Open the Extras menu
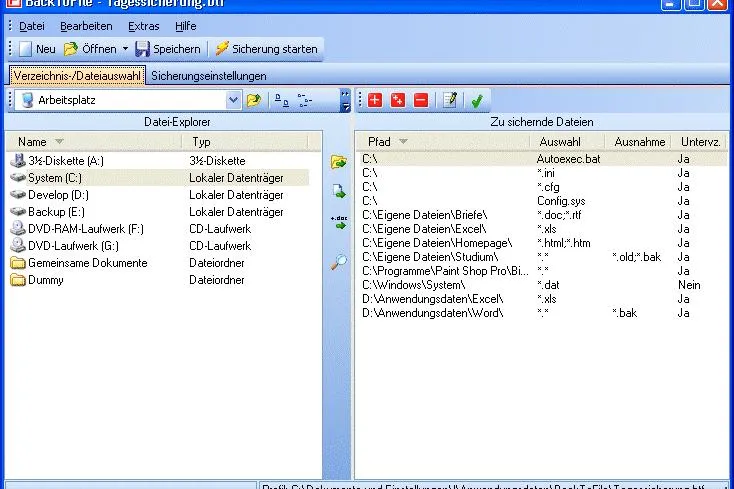This screenshot has width=734, height=489. [144, 26]
